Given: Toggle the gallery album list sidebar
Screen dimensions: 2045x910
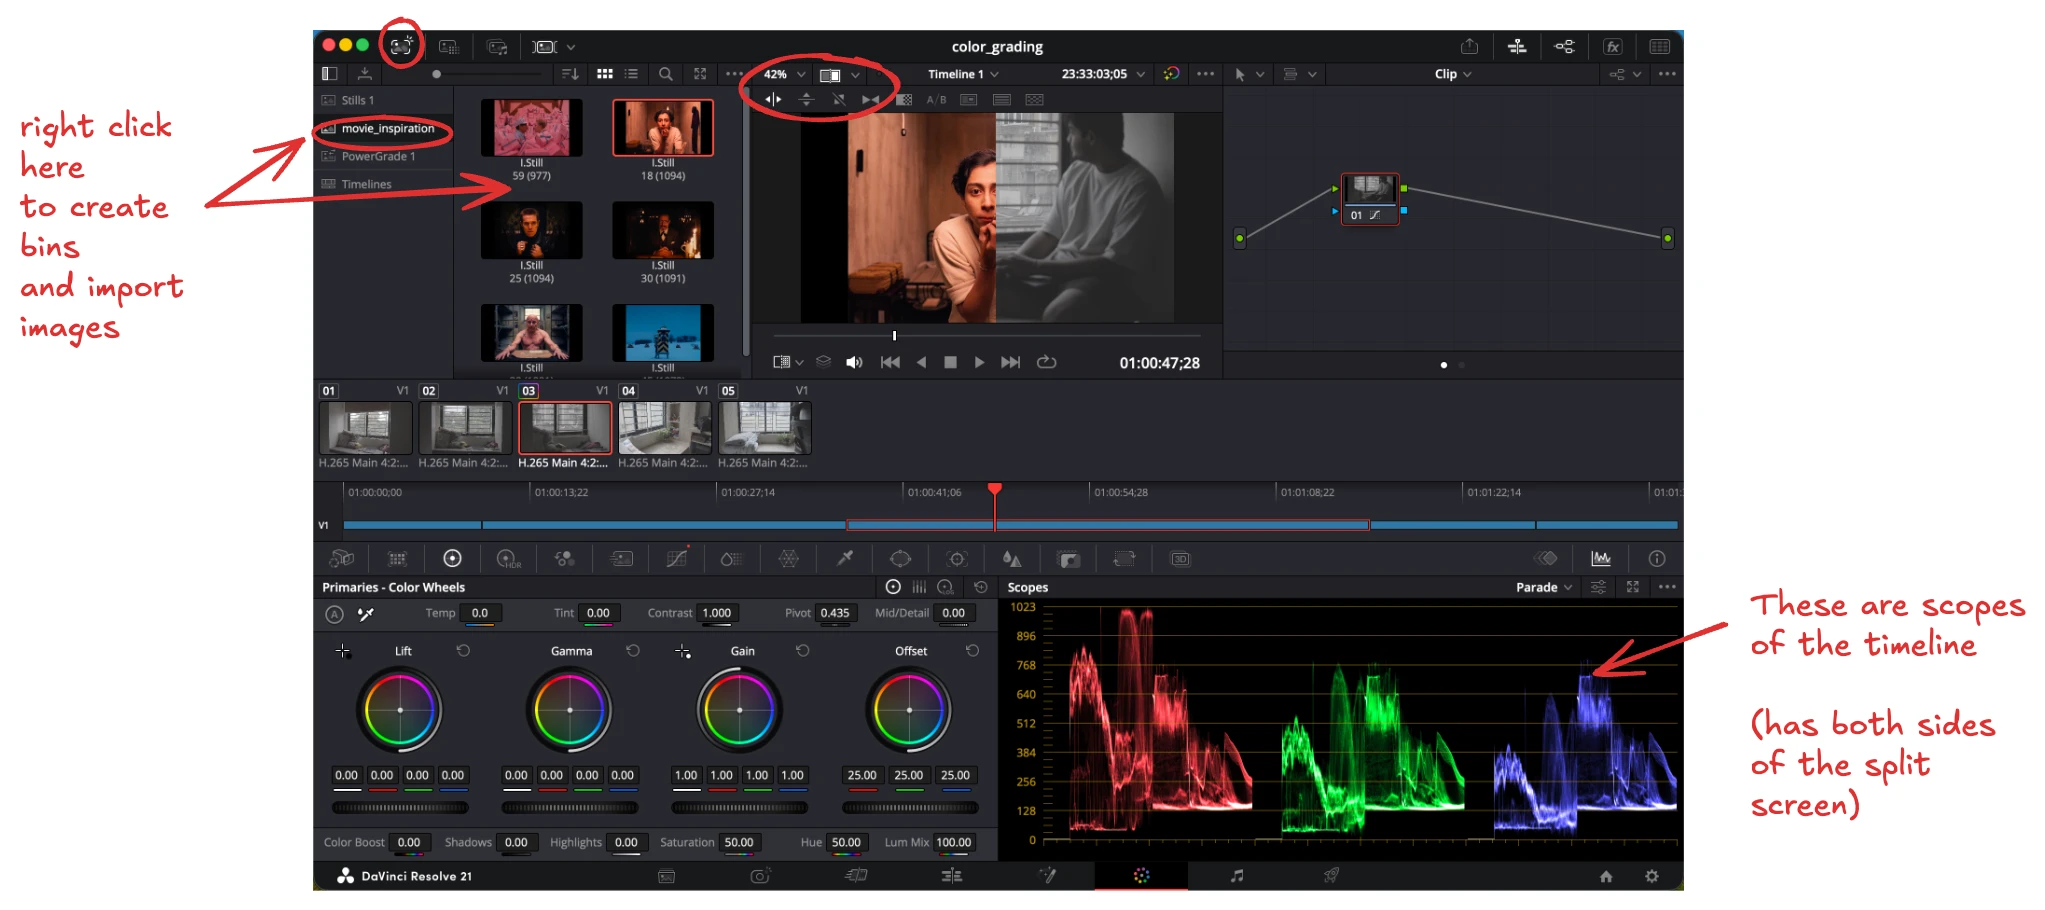Looking at the screenshot, I should [329, 74].
